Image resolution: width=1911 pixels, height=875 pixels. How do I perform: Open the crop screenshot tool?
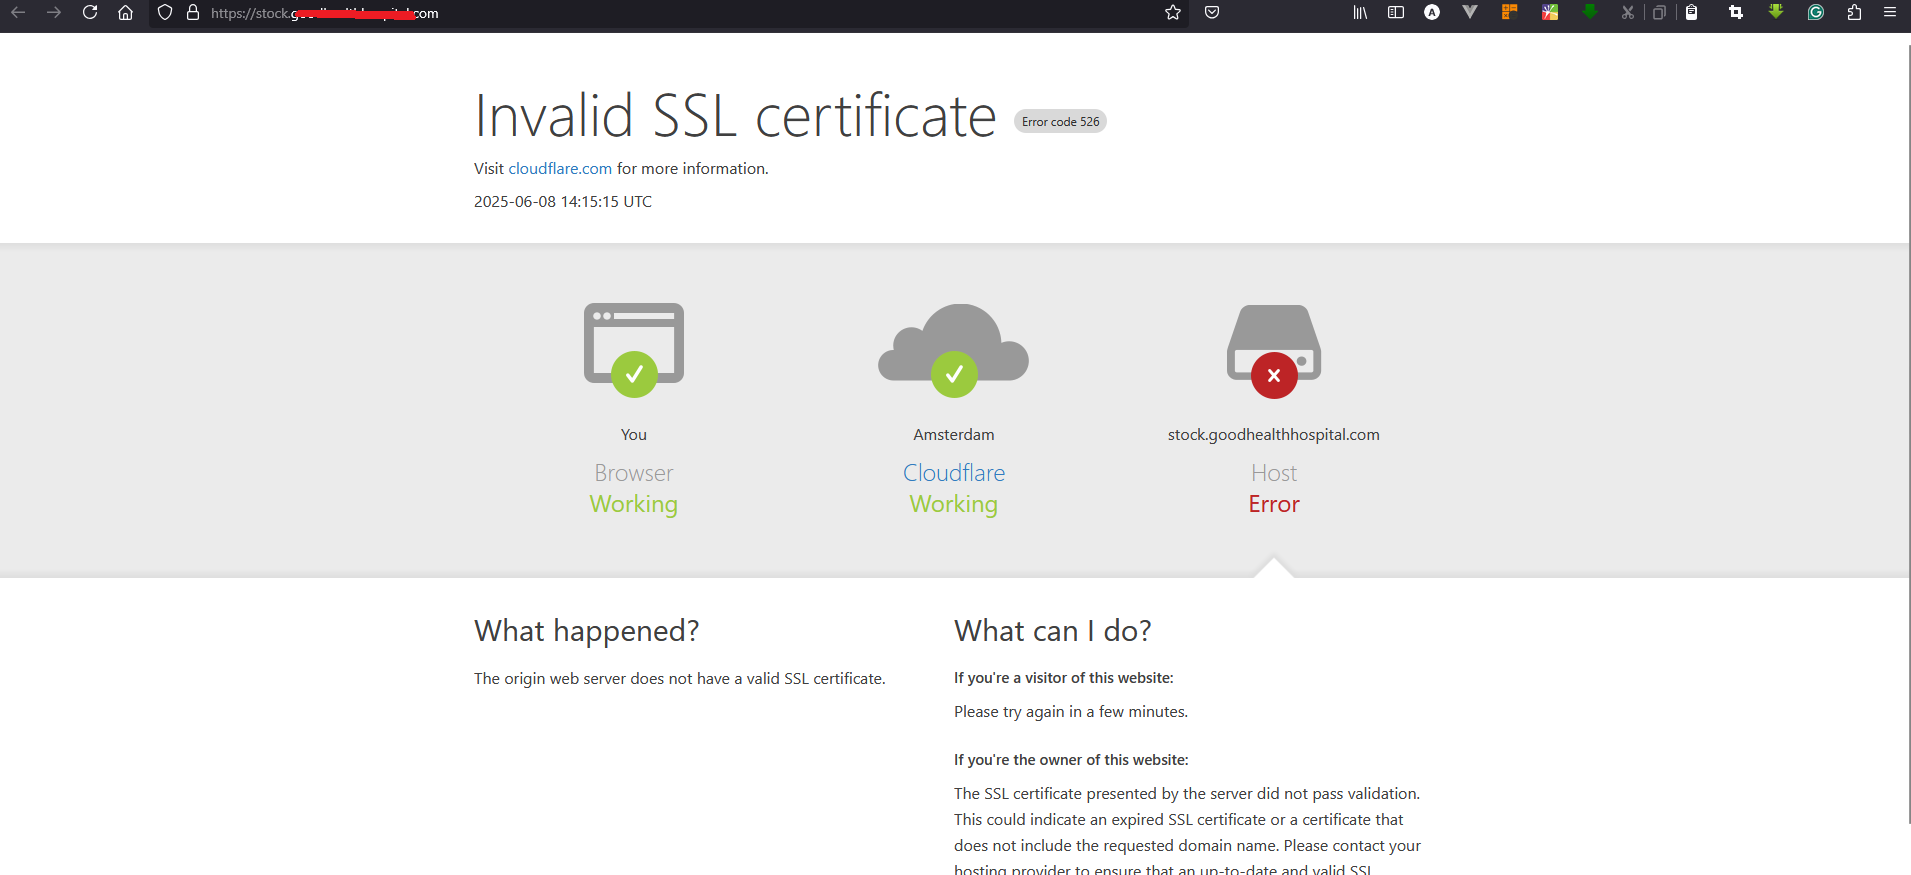pyautogui.click(x=1736, y=13)
